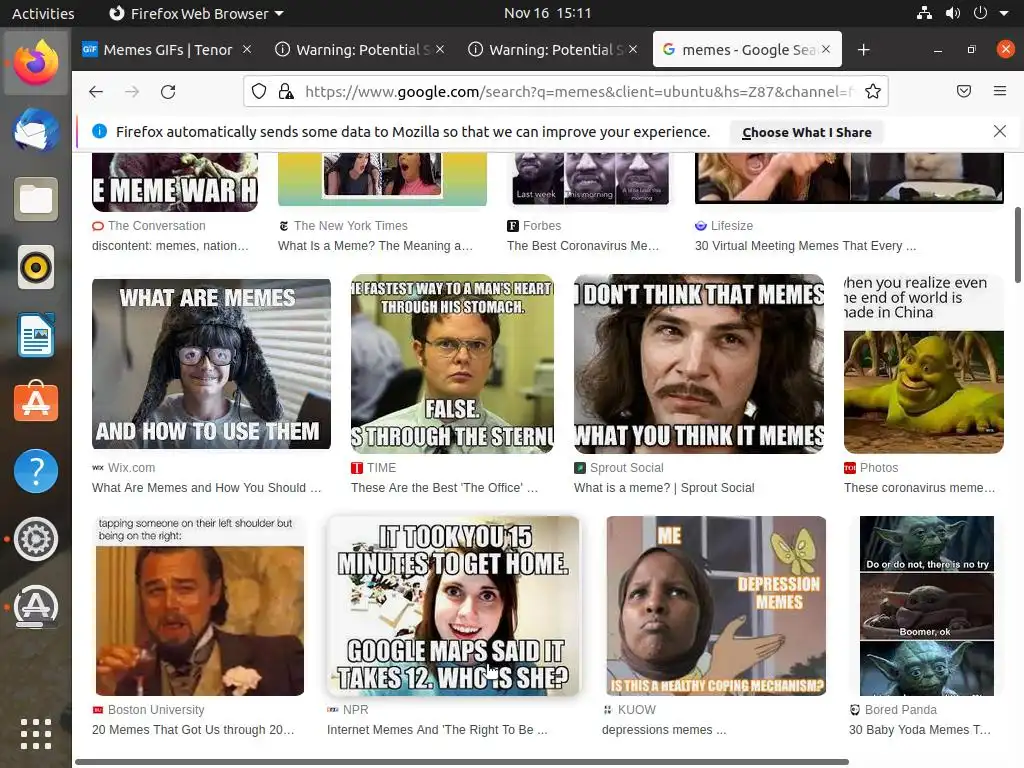Screen dimensions: 1024x768
Task: Open the Depression Memes butterfly thumbnail
Action: coord(716,606)
